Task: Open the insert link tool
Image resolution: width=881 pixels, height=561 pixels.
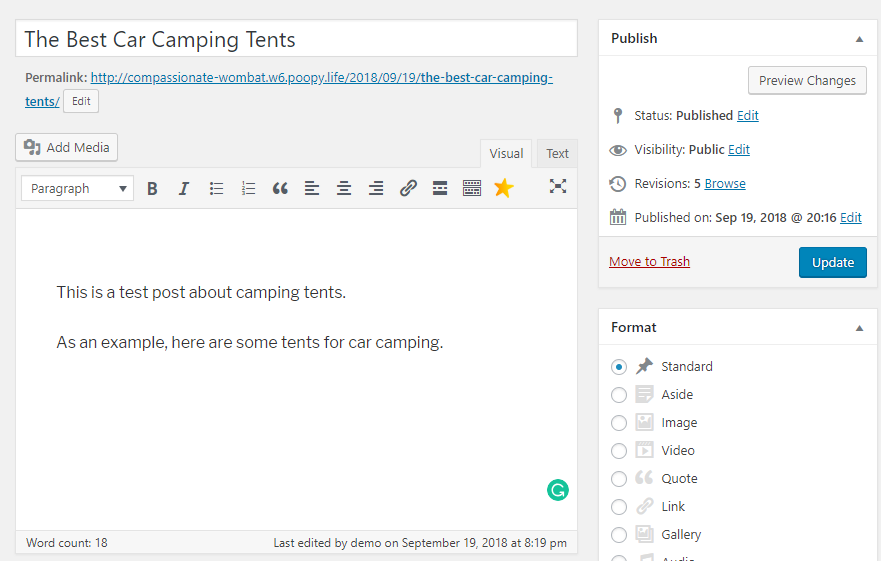Action: pyautogui.click(x=408, y=188)
